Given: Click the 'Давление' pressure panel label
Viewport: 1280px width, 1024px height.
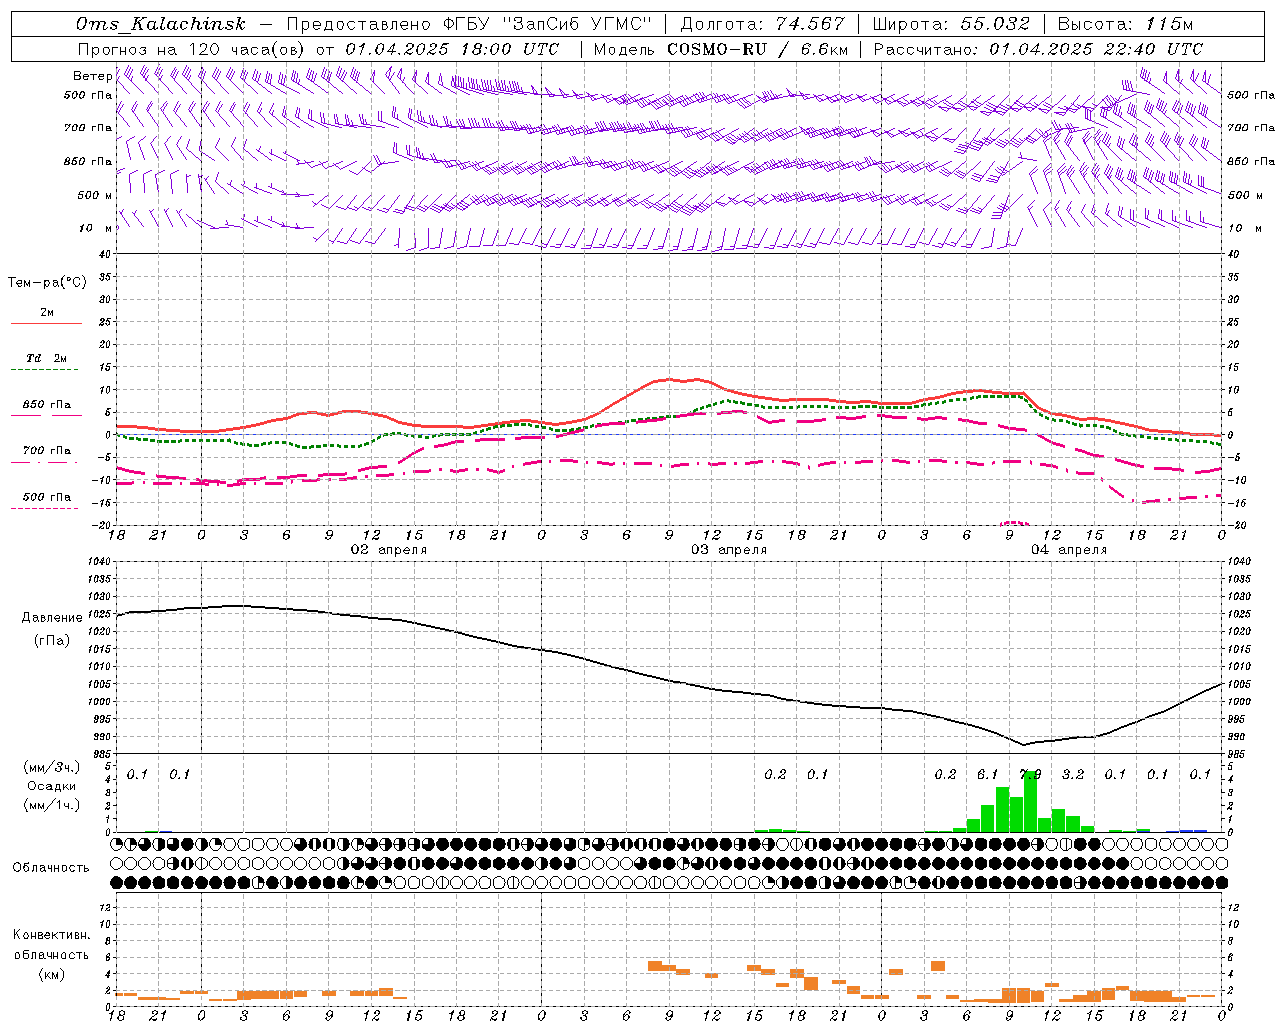Looking at the screenshot, I should [52, 618].
